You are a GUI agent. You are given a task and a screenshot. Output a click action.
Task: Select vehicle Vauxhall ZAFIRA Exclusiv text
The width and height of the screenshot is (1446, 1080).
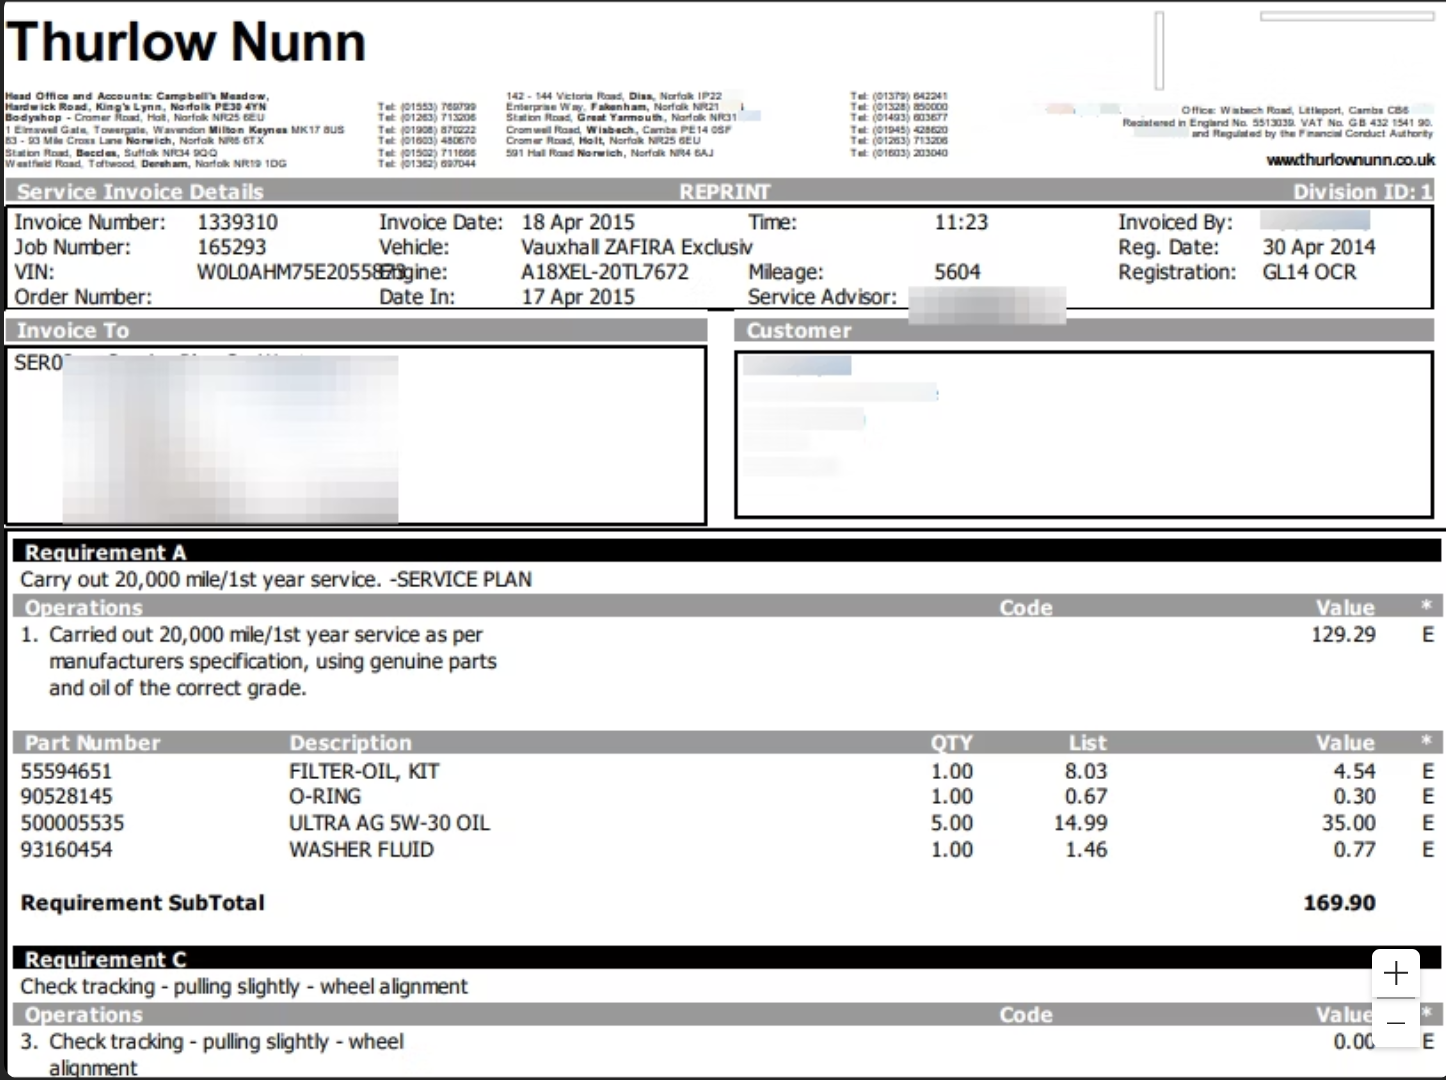tap(637, 247)
